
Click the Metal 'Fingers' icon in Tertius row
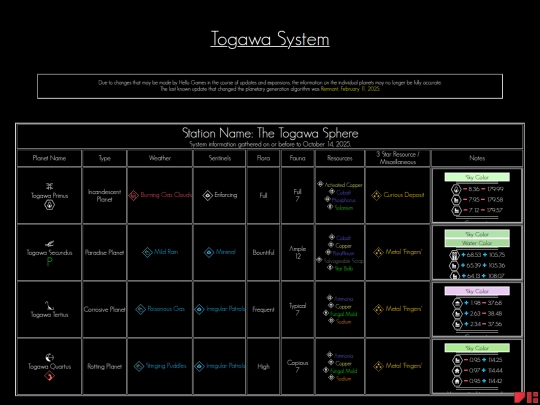click(x=378, y=309)
